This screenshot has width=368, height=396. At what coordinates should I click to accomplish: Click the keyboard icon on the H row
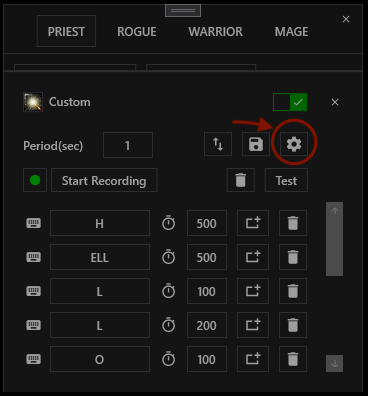(x=34, y=223)
